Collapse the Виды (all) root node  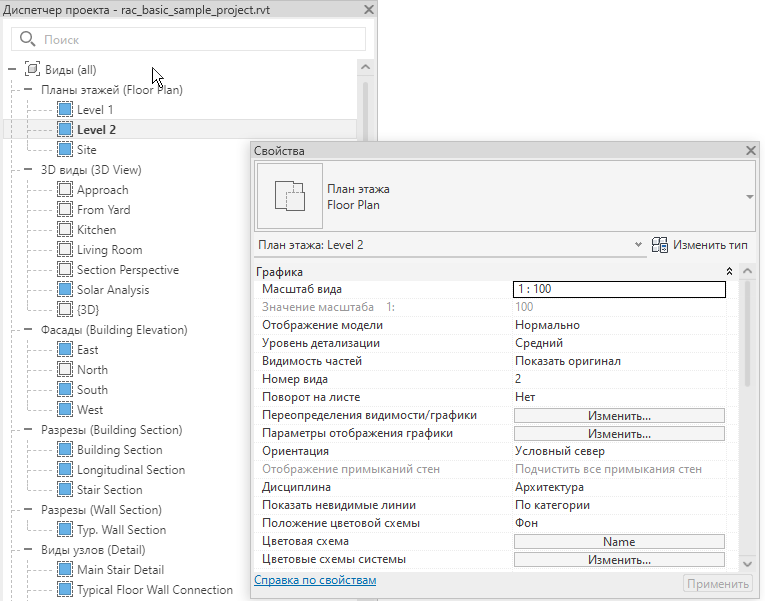click(x=12, y=69)
